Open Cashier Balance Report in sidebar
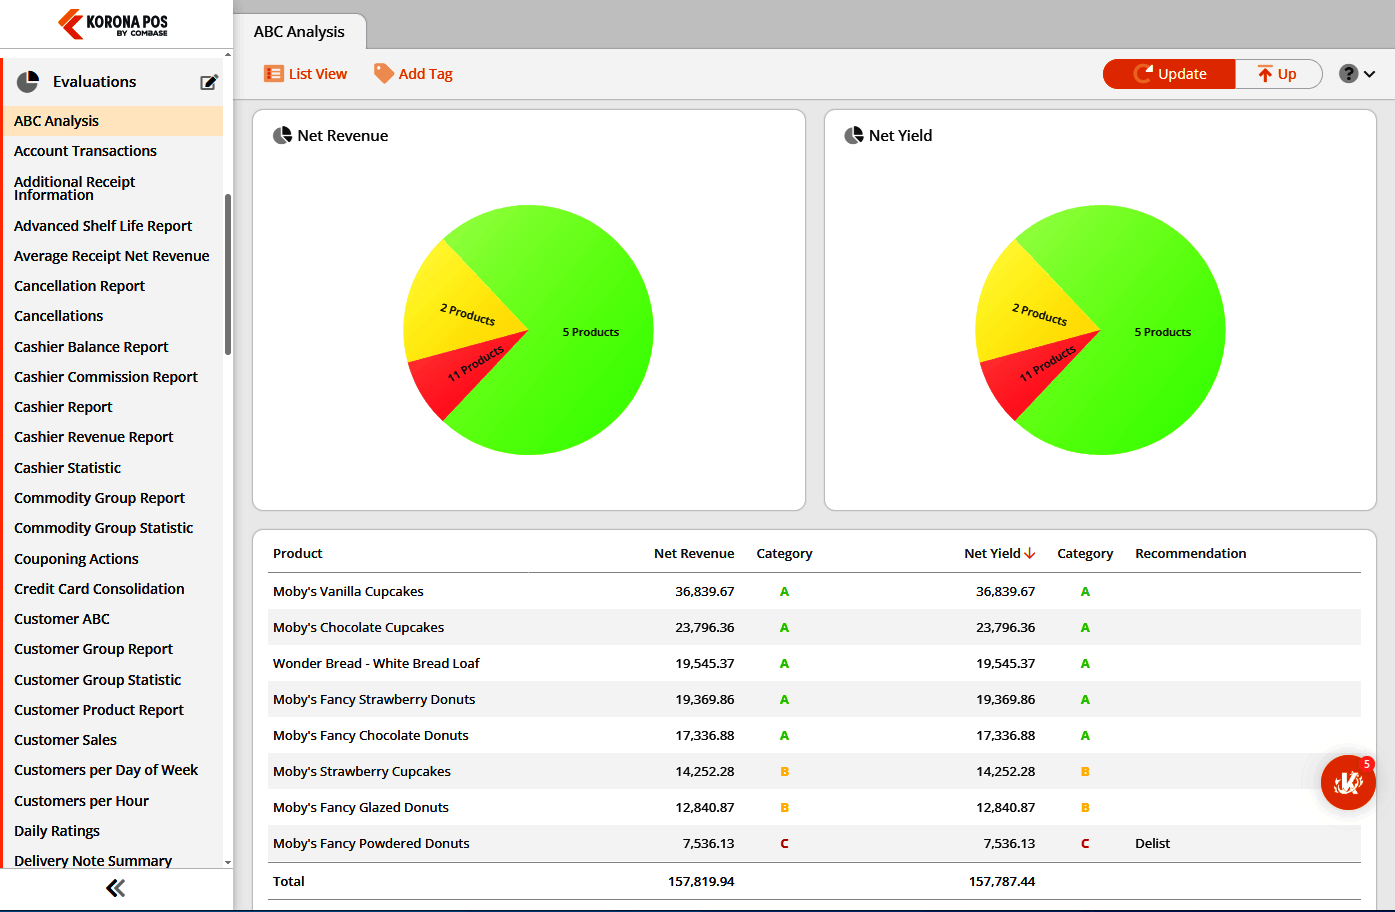Screen dimensions: 1395x912 (91, 347)
